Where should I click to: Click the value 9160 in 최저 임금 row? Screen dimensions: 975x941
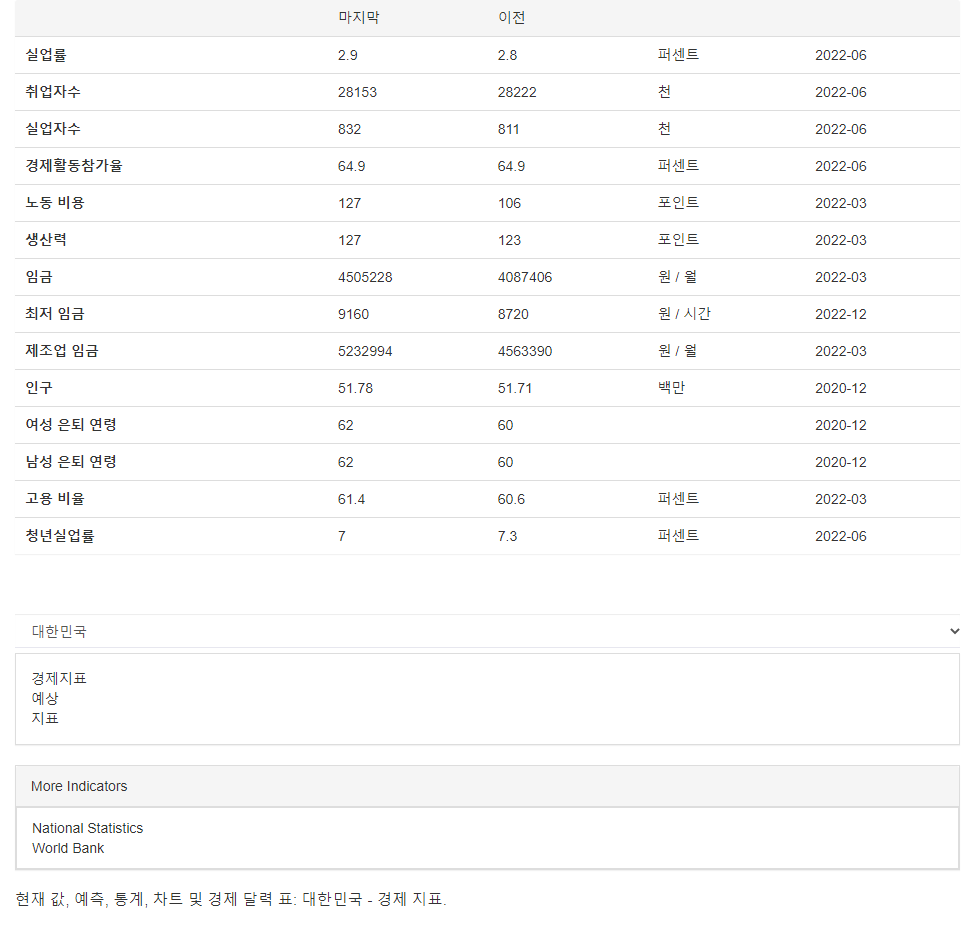(x=353, y=314)
